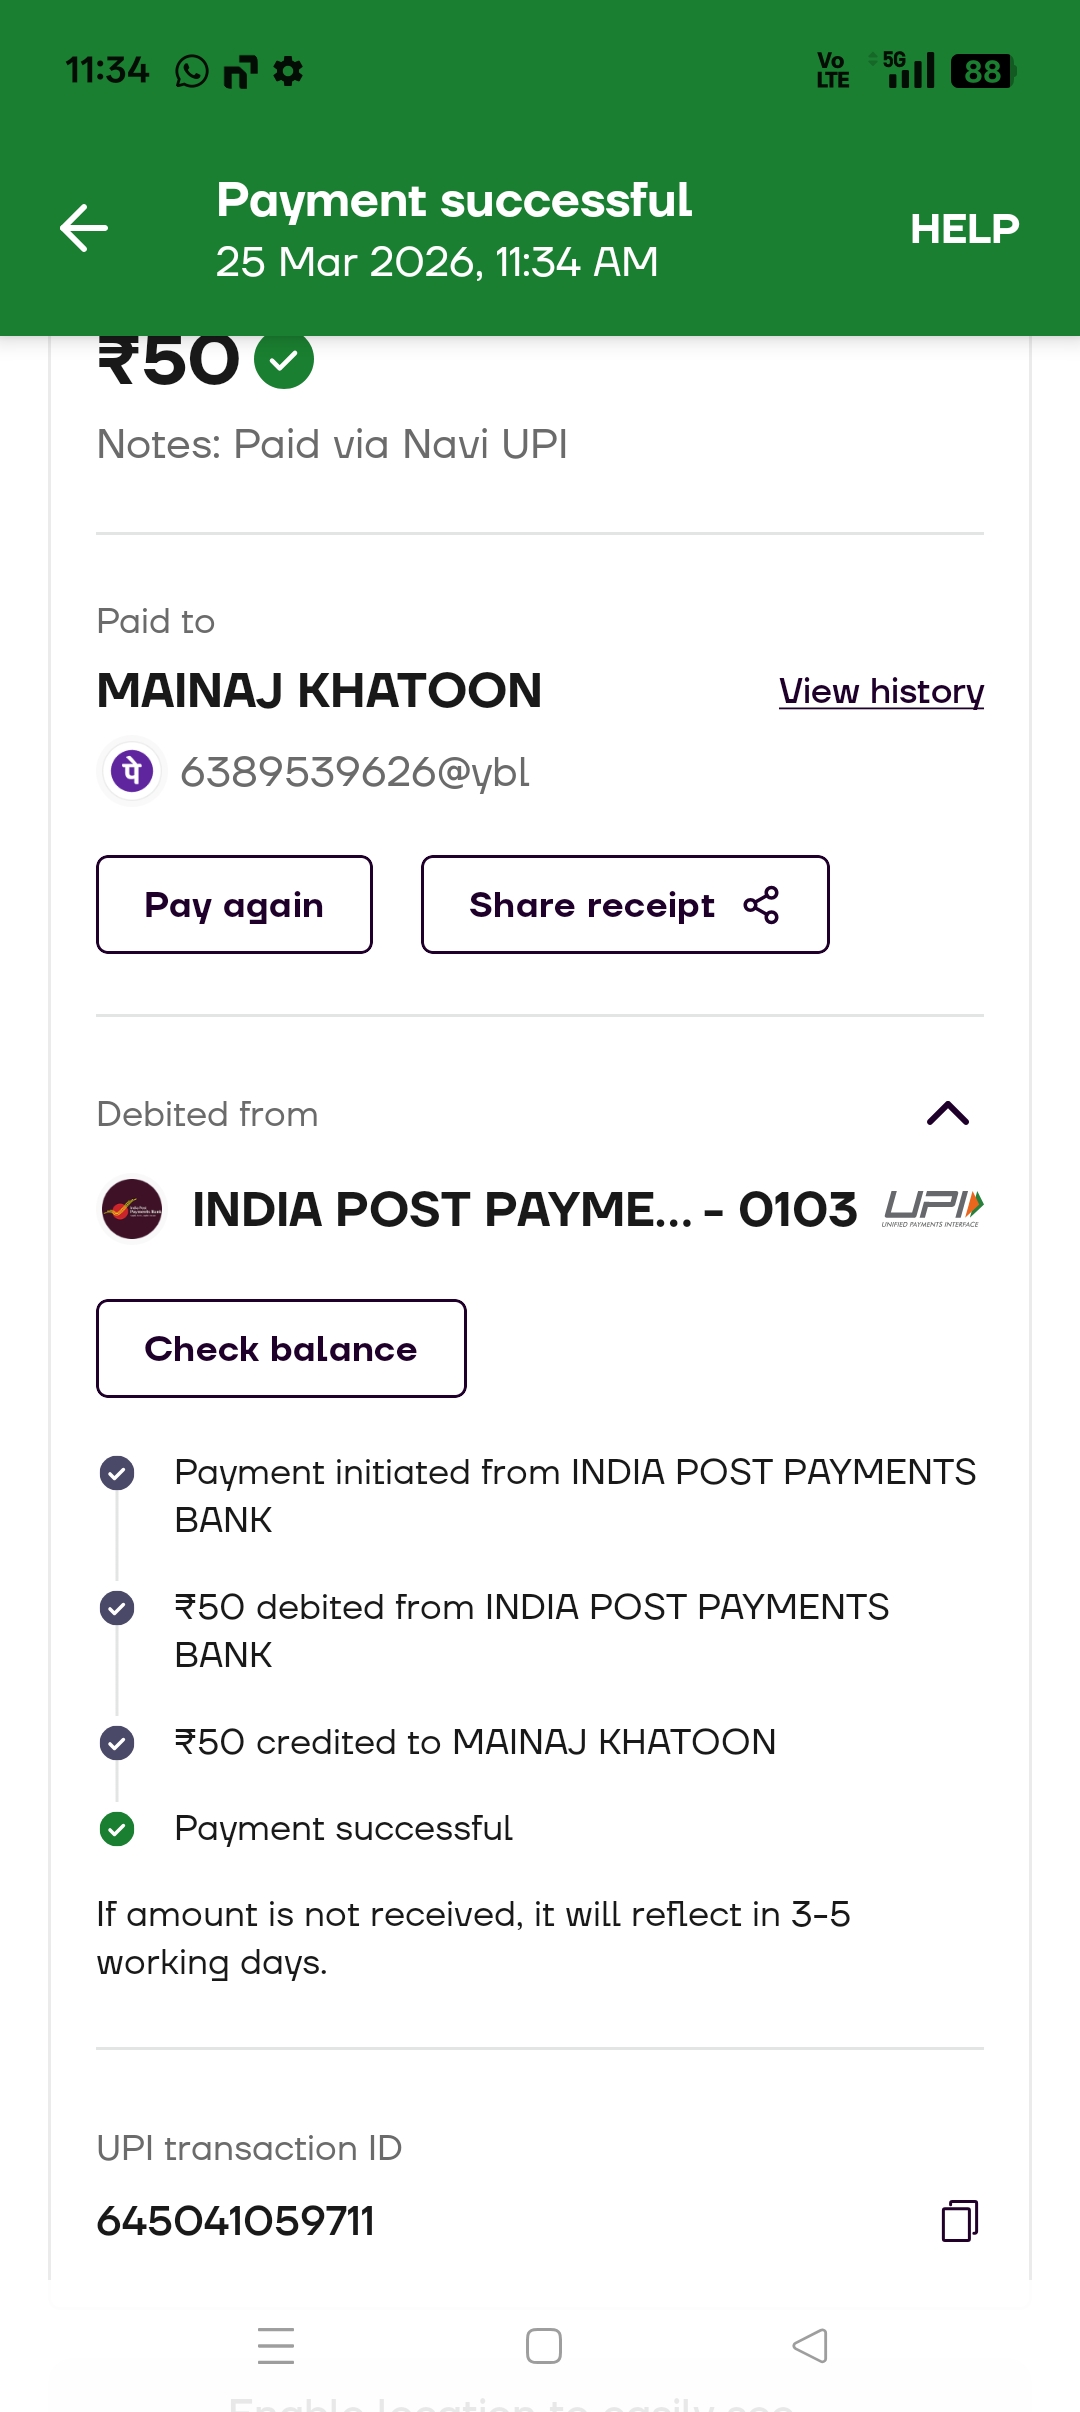Open View history link
This screenshot has height=2412, width=1080.
click(881, 691)
